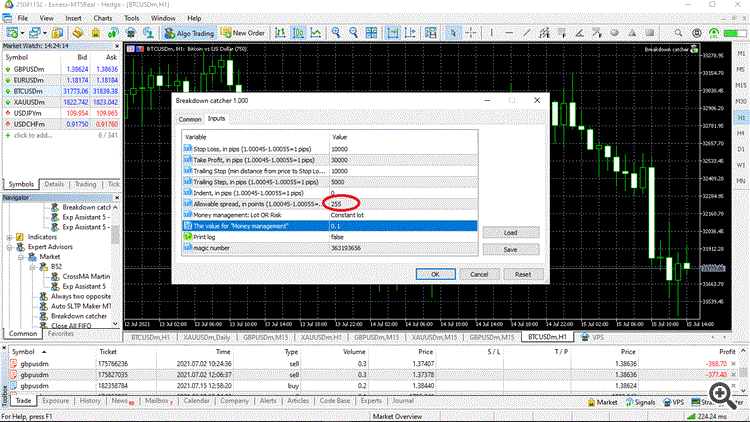The height and width of the screenshot is (422, 750).
Task: Open the History tab in Toolbox
Action: pyautogui.click(x=90, y=401)
